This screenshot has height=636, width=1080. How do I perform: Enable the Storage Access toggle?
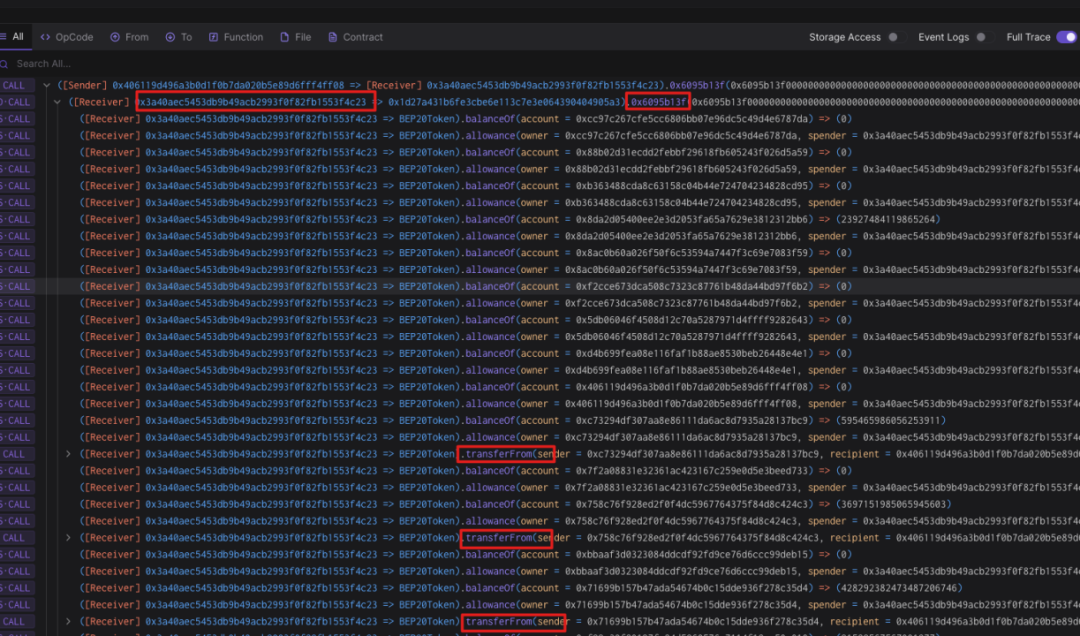pos(893,37)
